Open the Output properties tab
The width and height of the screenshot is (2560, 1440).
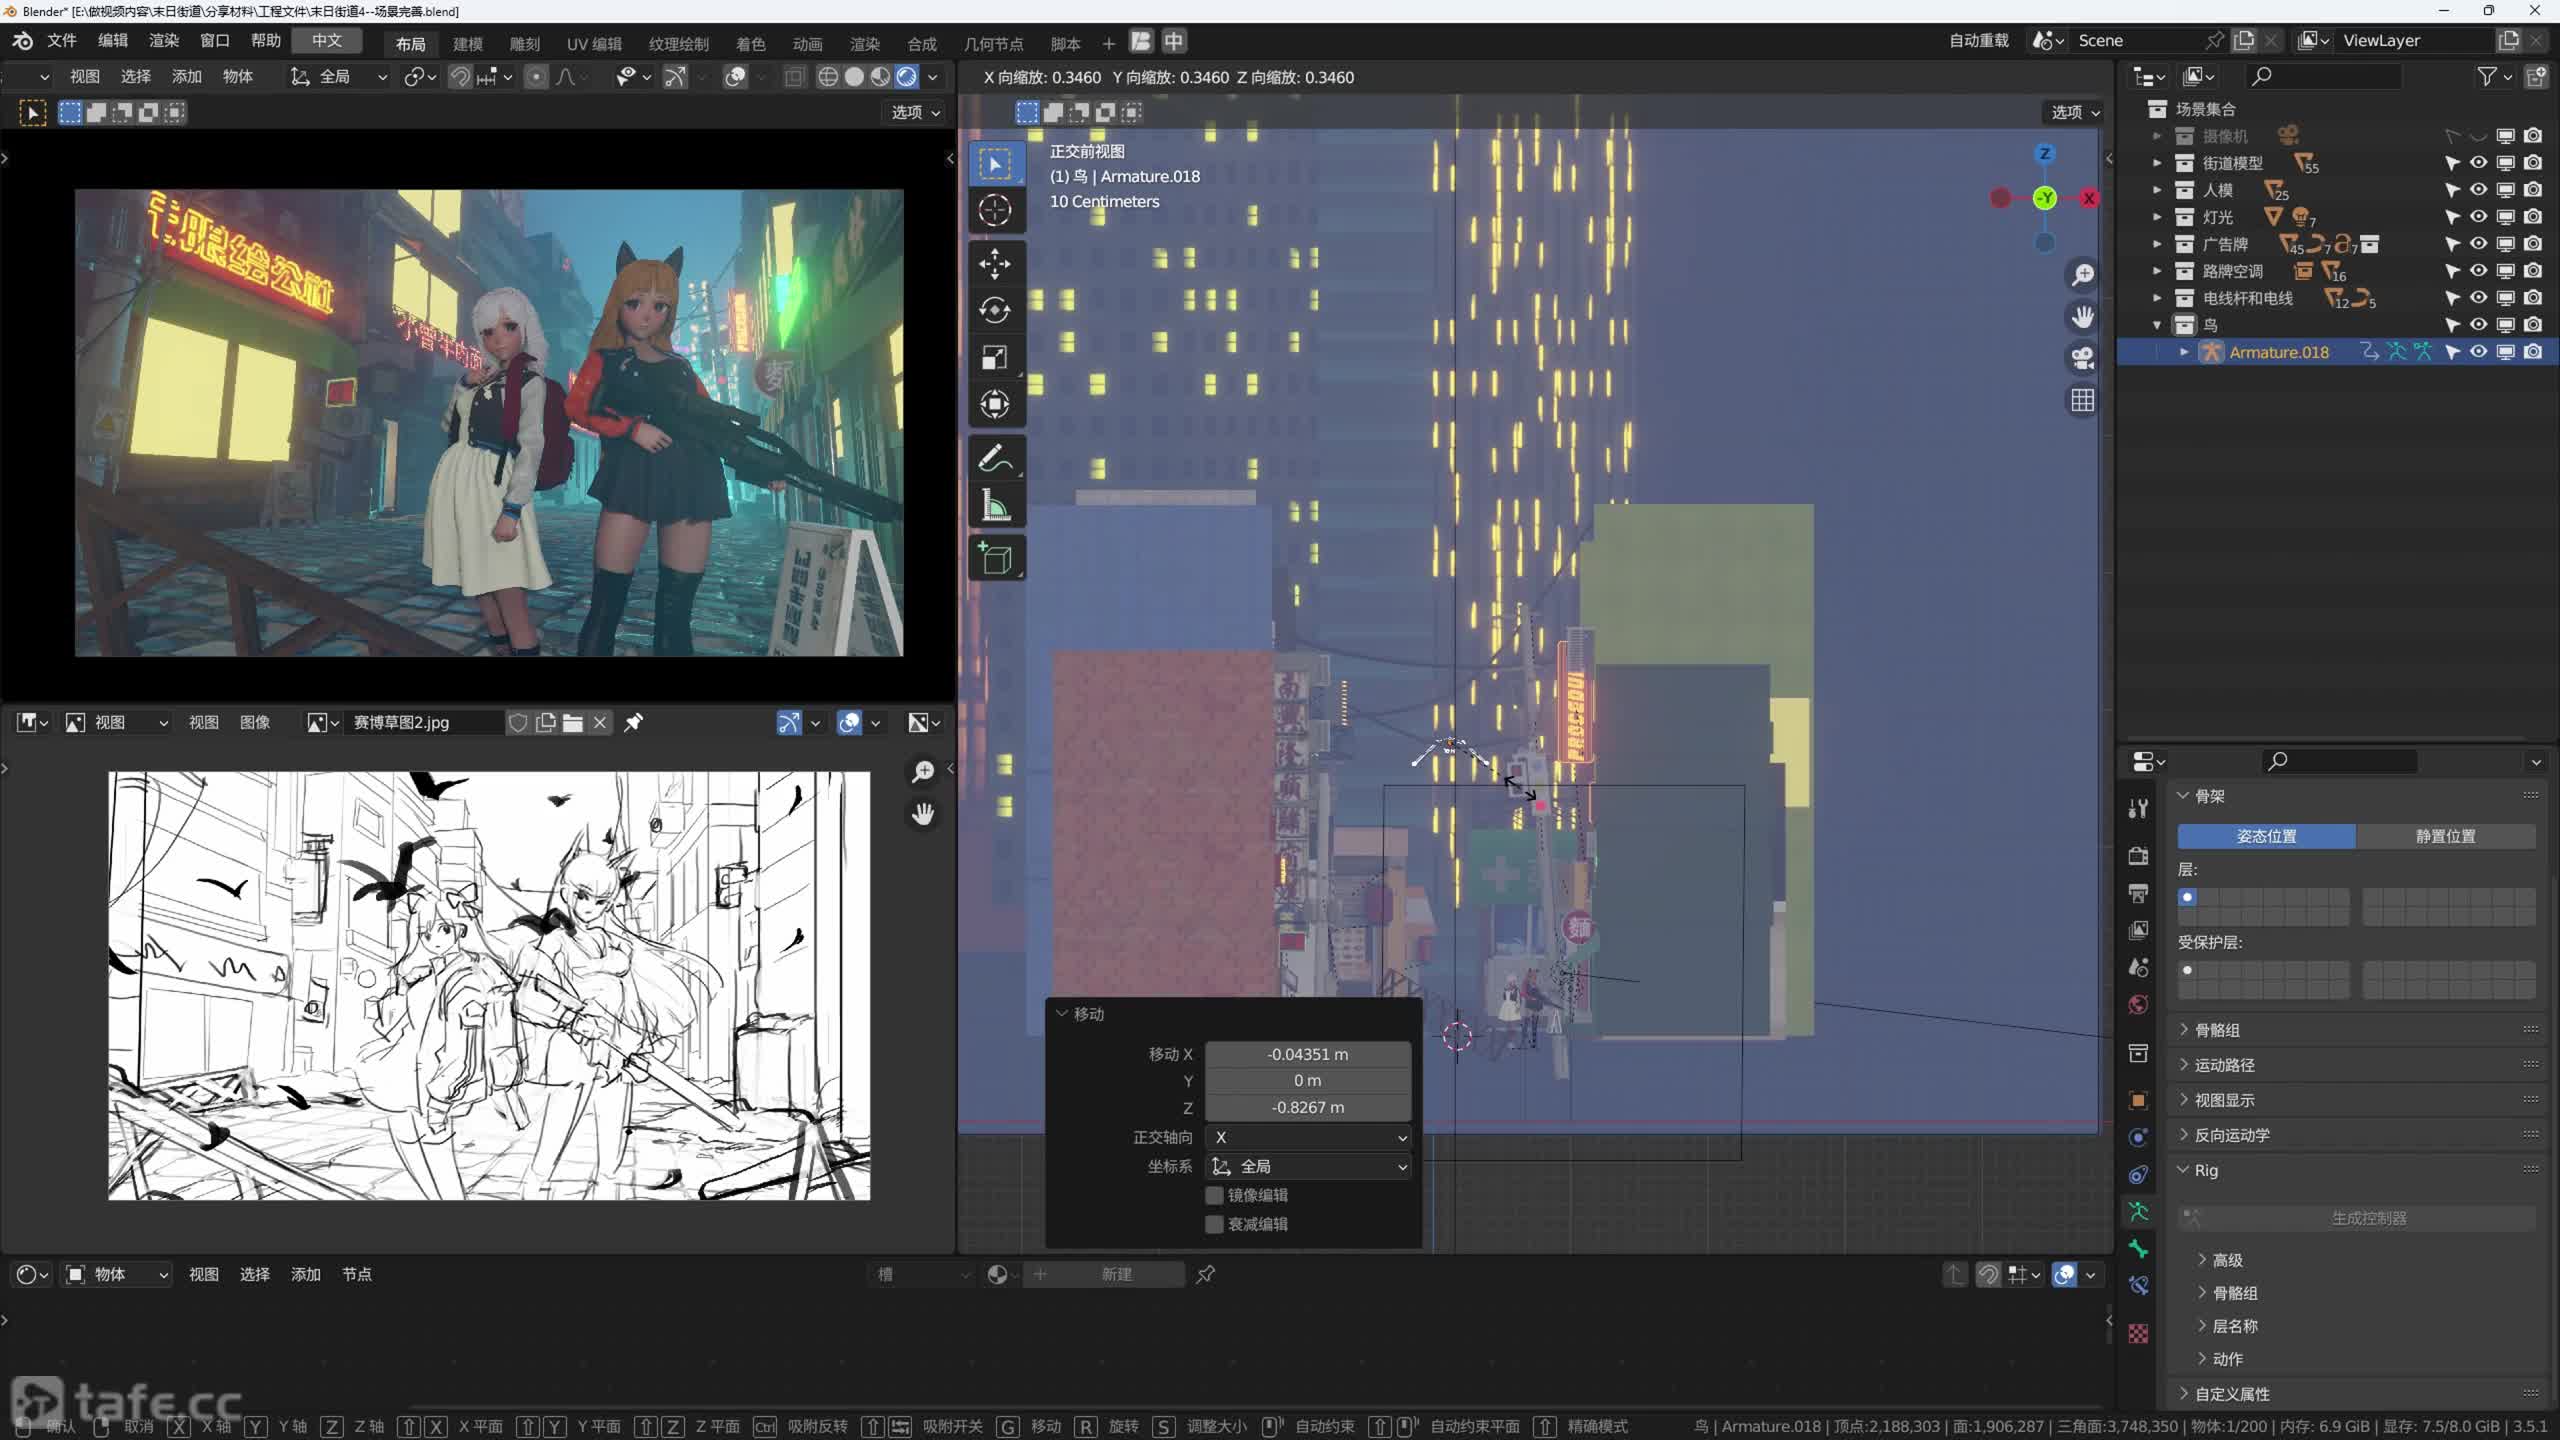2138,893
